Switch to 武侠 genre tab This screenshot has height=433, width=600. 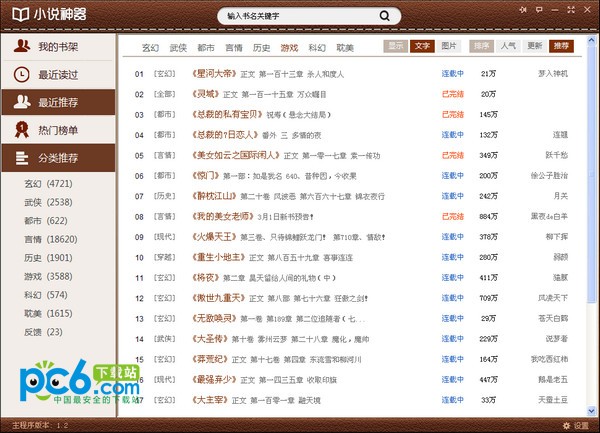click(x=178, y=48)
